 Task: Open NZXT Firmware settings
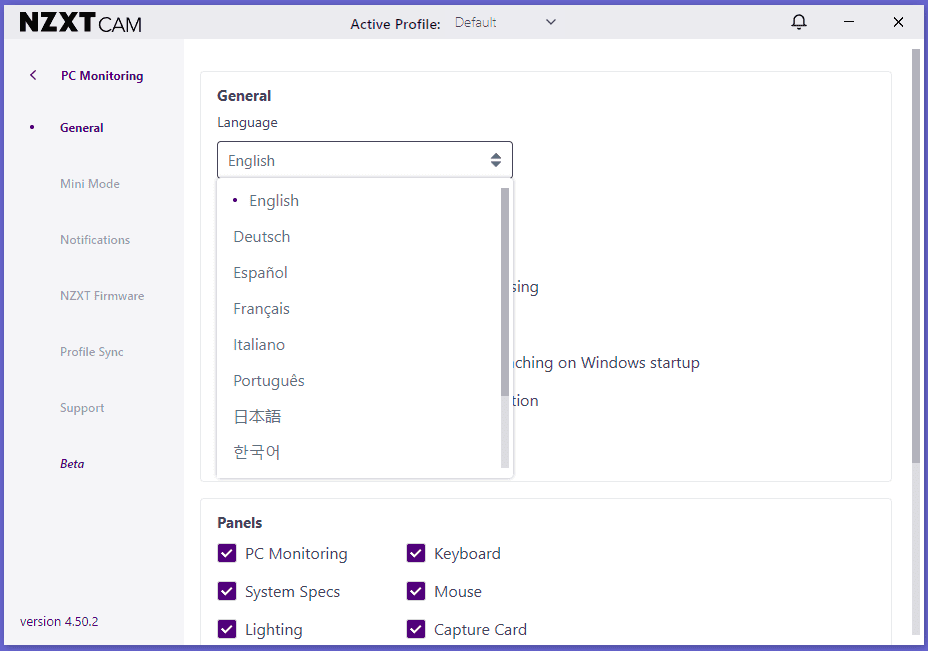click(102, 296)
